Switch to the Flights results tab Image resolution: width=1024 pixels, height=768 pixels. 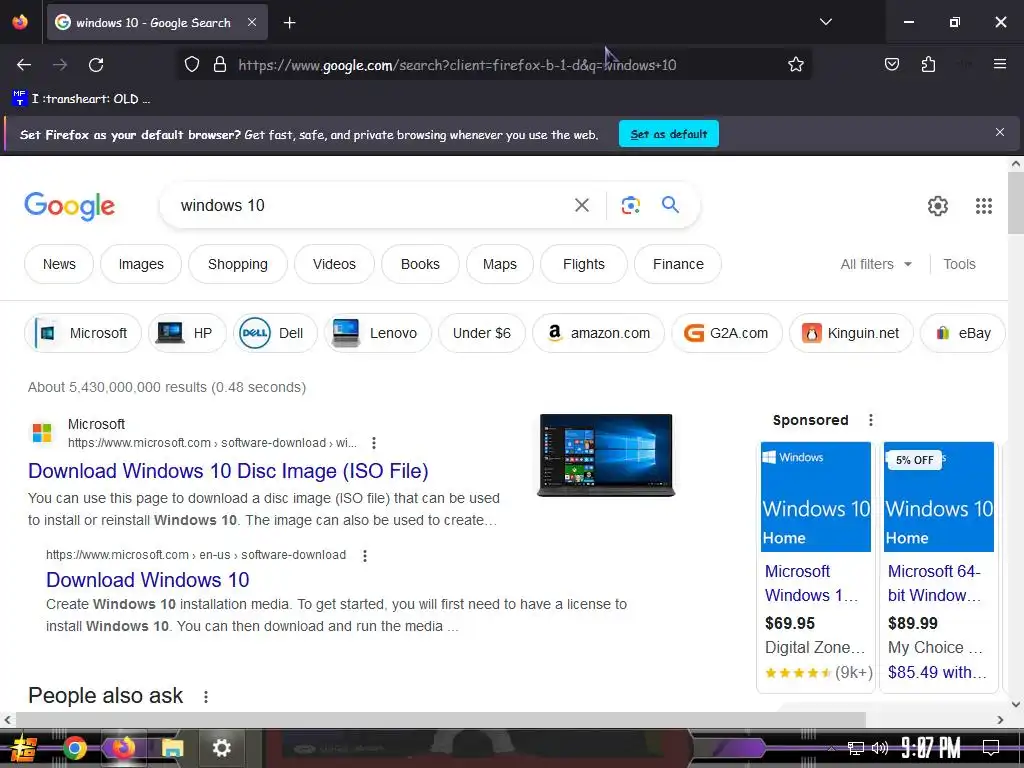click(584, 264)
